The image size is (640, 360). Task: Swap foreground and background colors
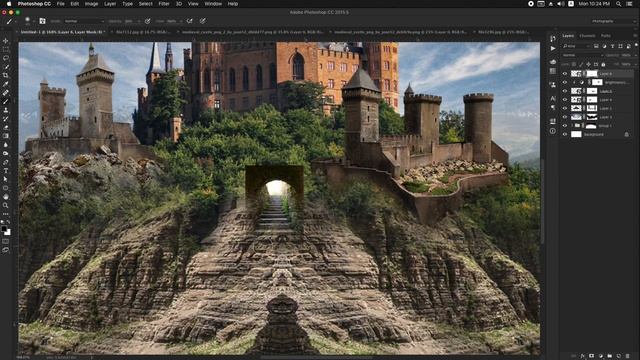[x=9, y=223]
